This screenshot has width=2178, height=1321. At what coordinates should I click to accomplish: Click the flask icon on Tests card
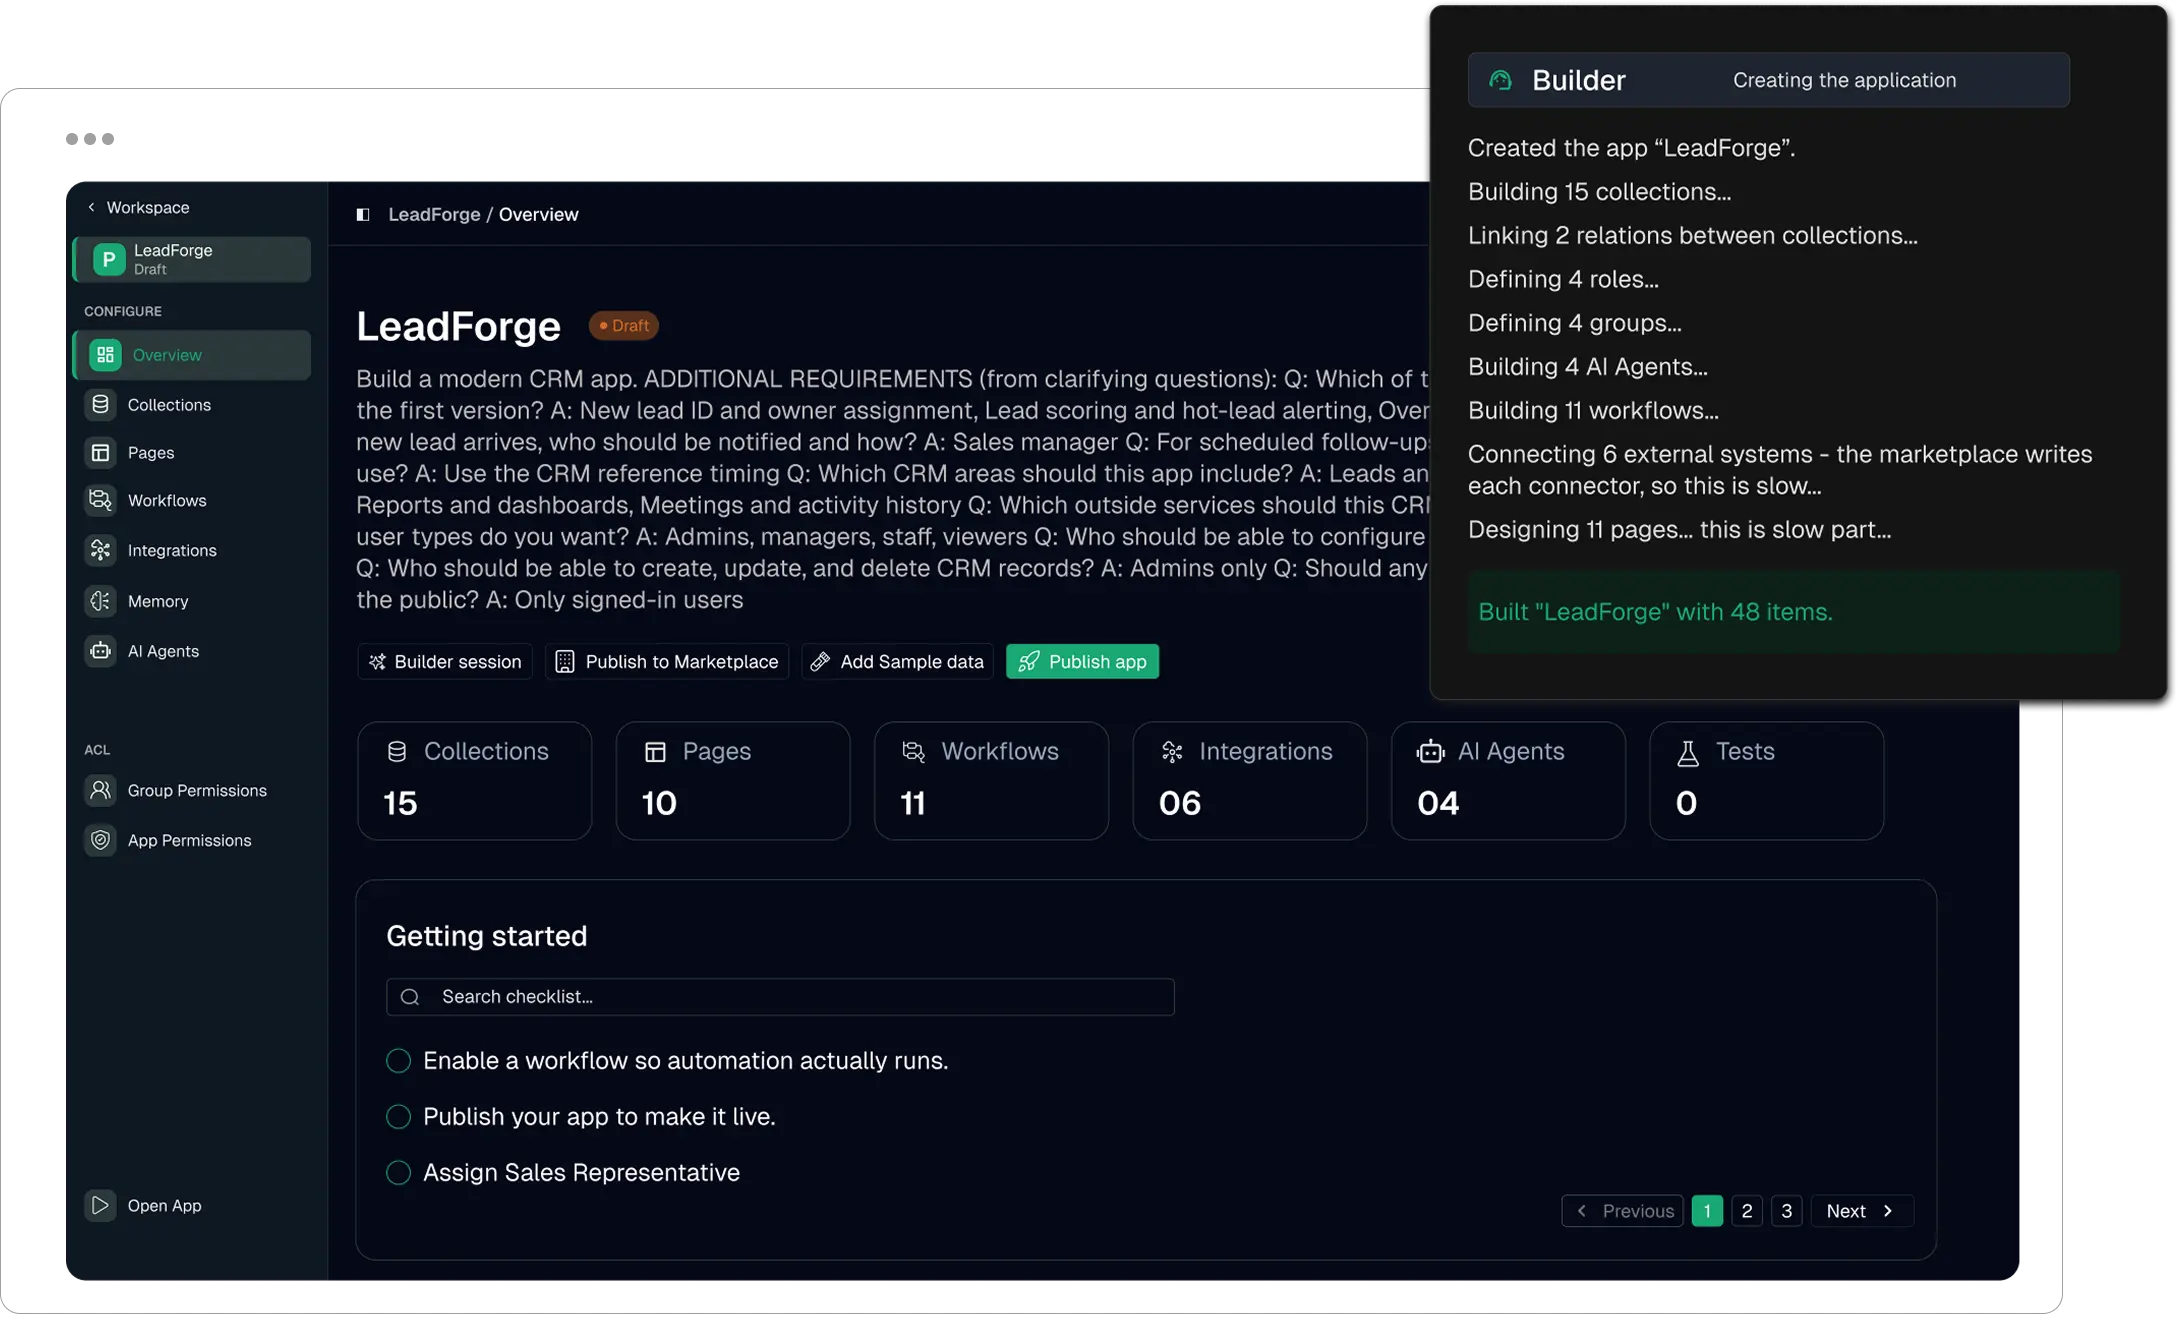pyautogui.click(x=1687, y=753)
